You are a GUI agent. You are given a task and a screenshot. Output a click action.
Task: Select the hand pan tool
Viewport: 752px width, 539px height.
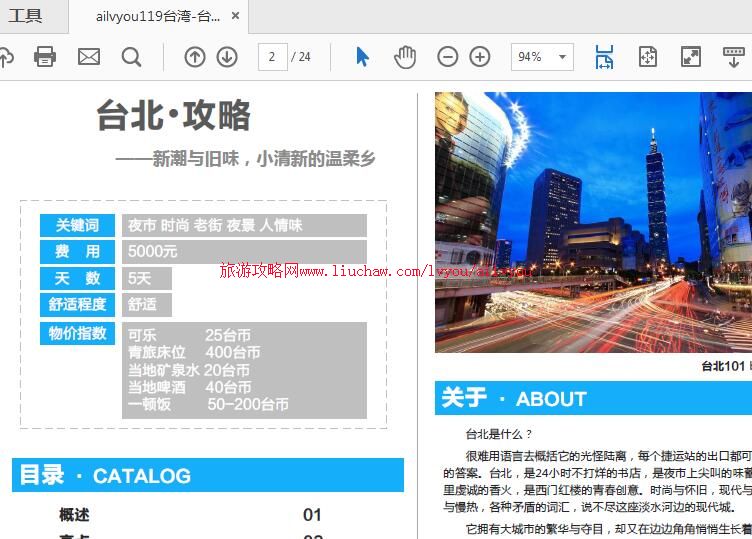(x=405, y=57)
